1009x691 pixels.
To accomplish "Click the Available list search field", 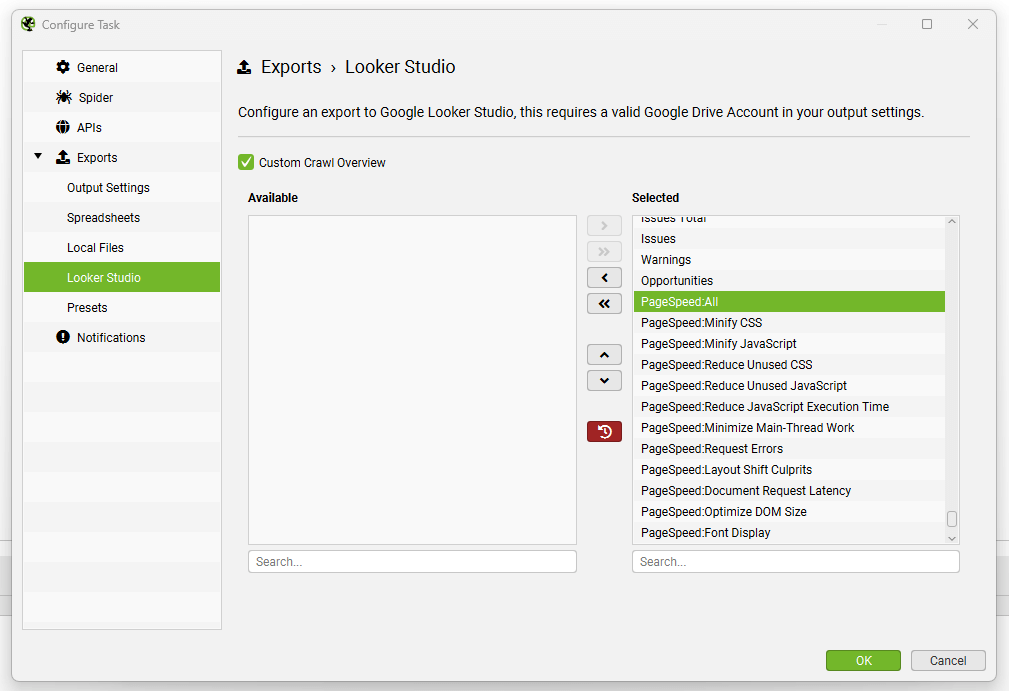I will [412, 562].
